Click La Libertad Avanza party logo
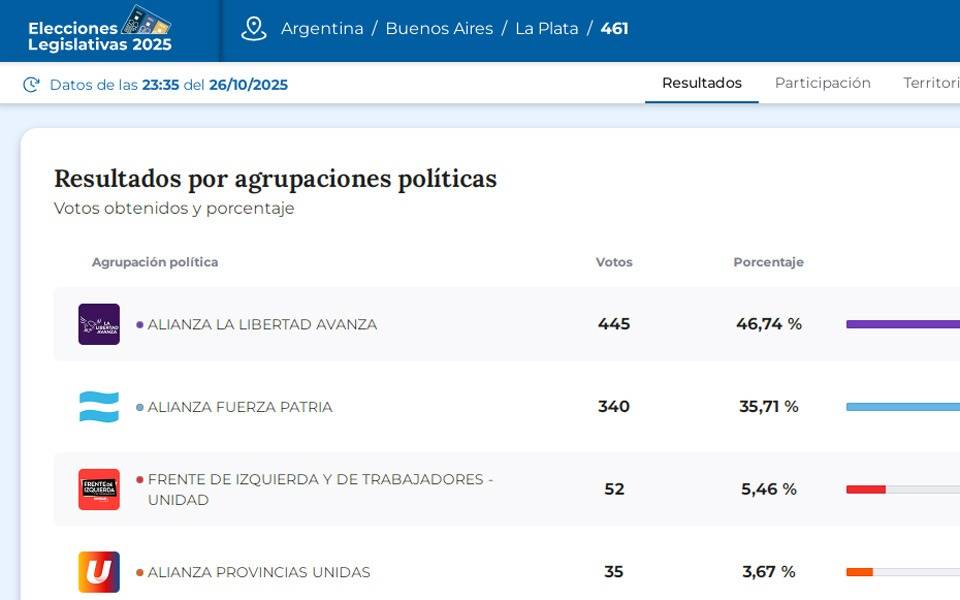 [x=99, y=324]
